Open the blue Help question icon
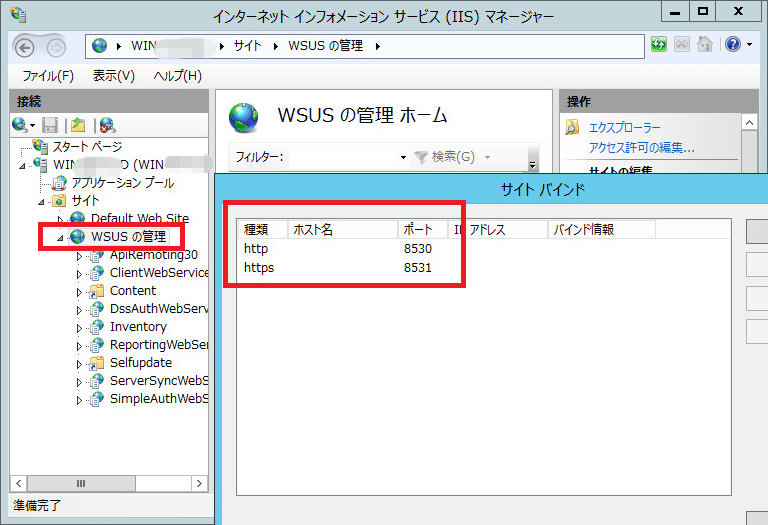 pos(733,45)
